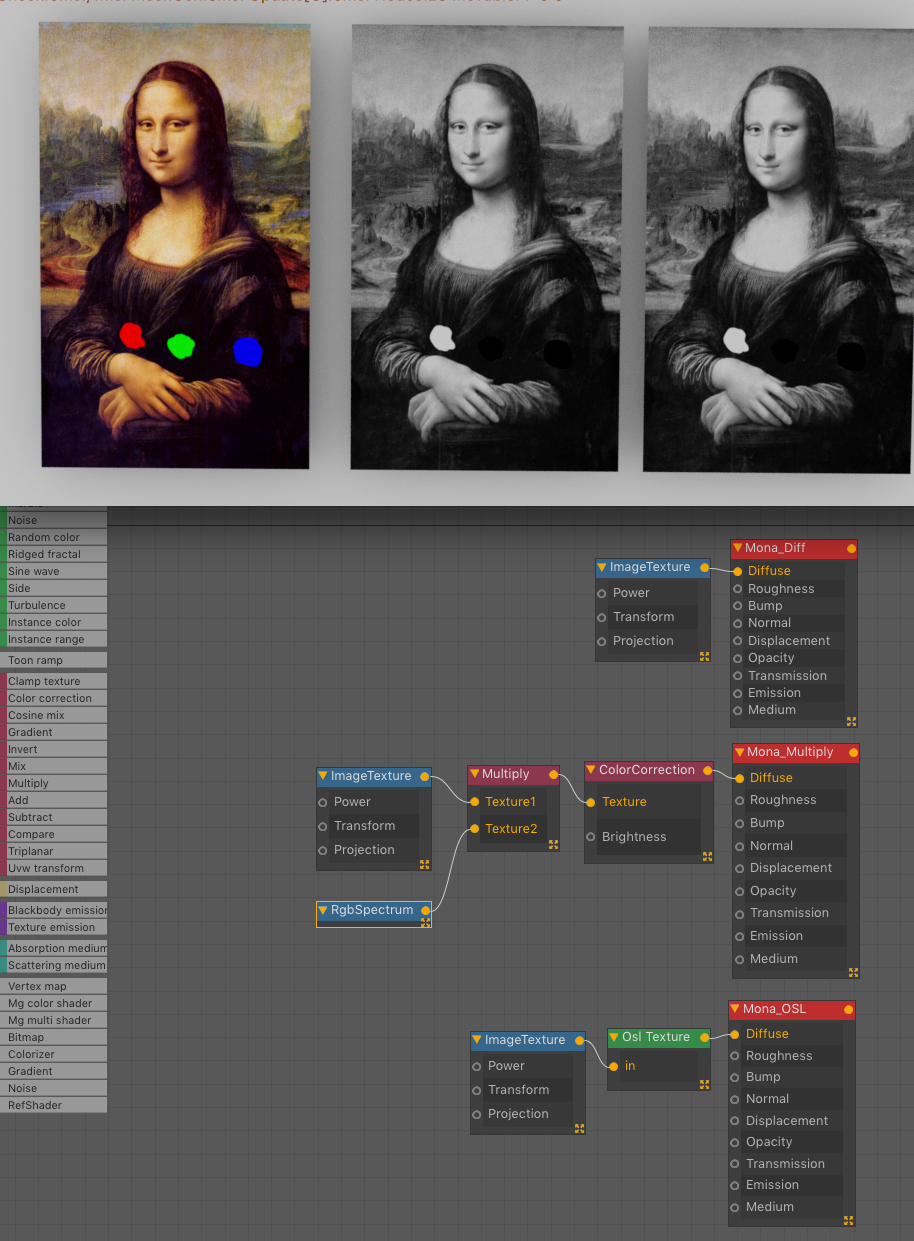Add a Scattering medium node

[x=54, y=965]
